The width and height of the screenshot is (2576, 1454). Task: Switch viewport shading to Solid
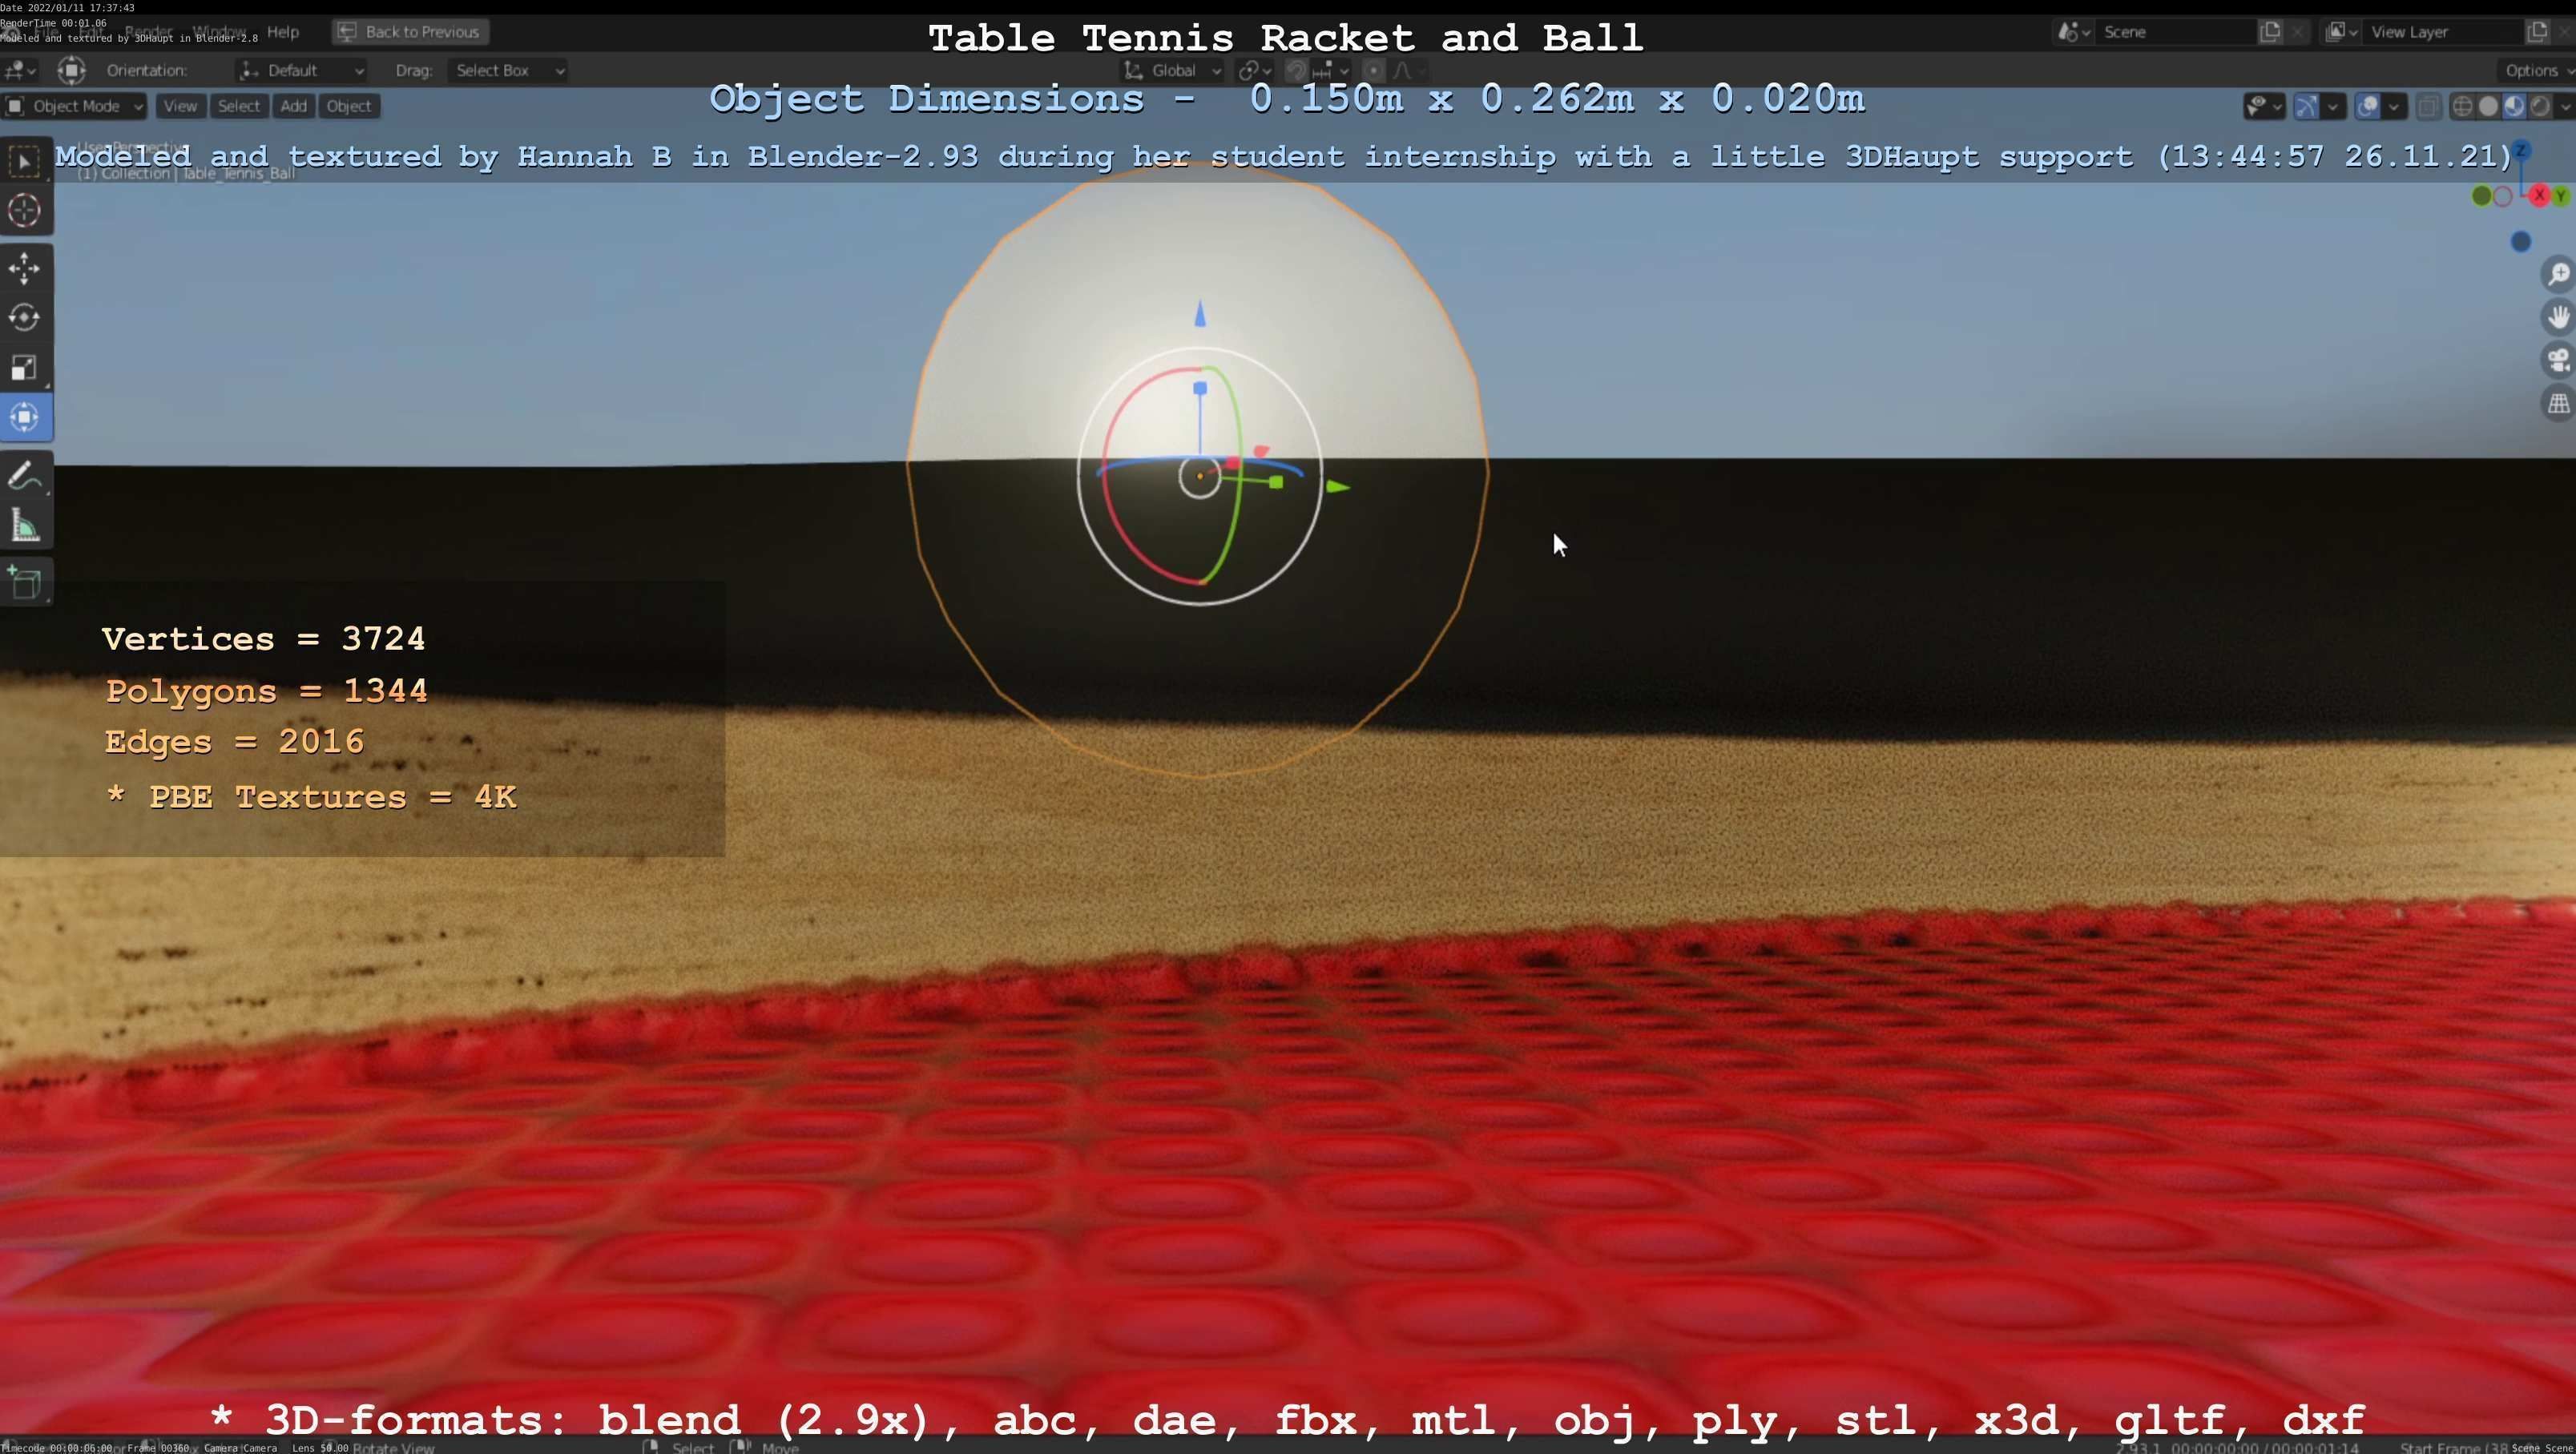point(2488,106)
